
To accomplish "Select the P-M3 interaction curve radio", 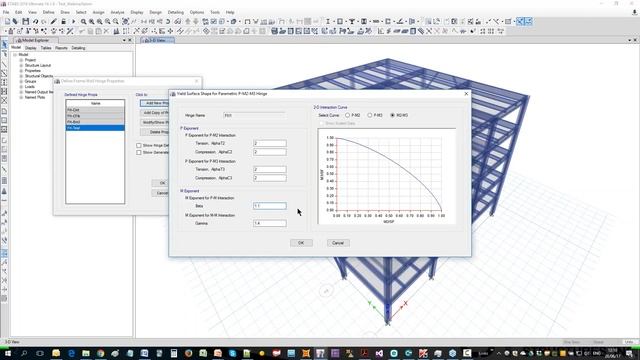I will coord(370,116).
